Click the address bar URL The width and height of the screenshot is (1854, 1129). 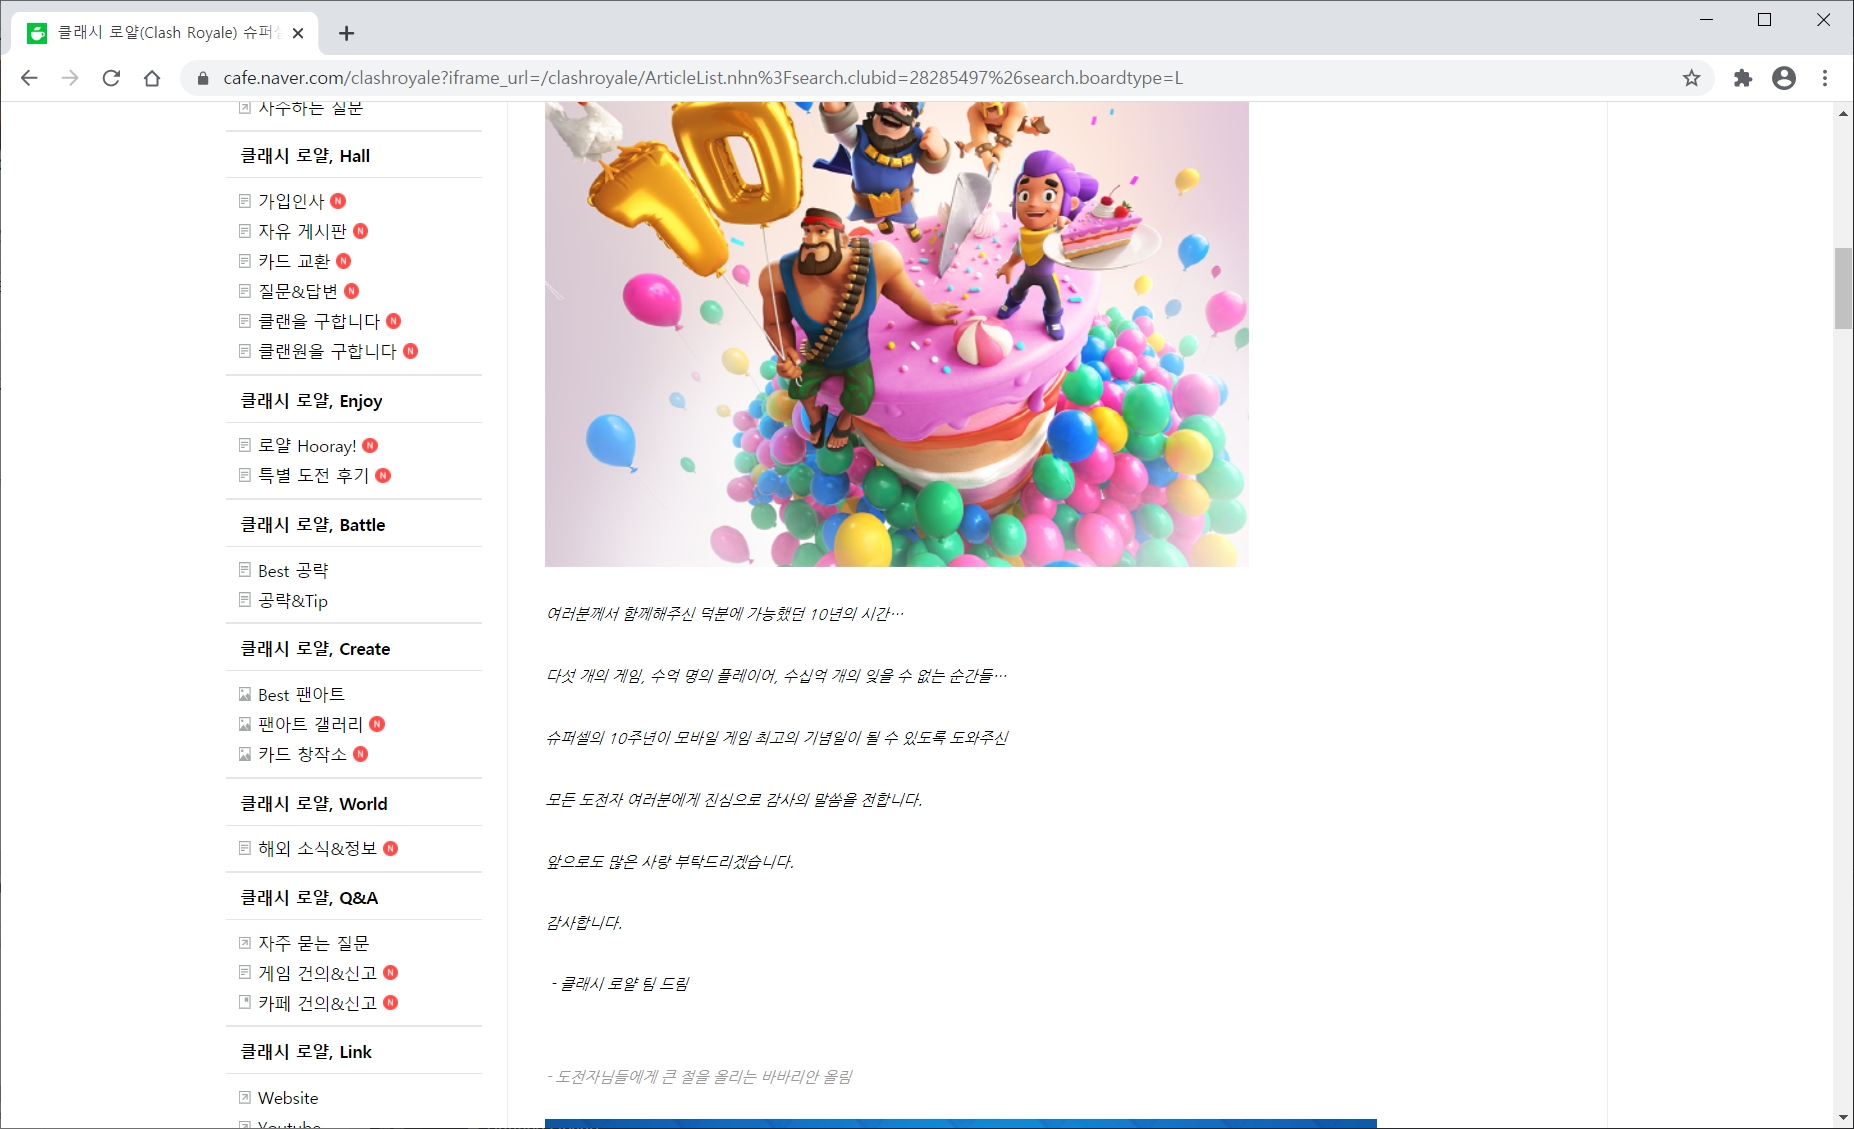703,78
